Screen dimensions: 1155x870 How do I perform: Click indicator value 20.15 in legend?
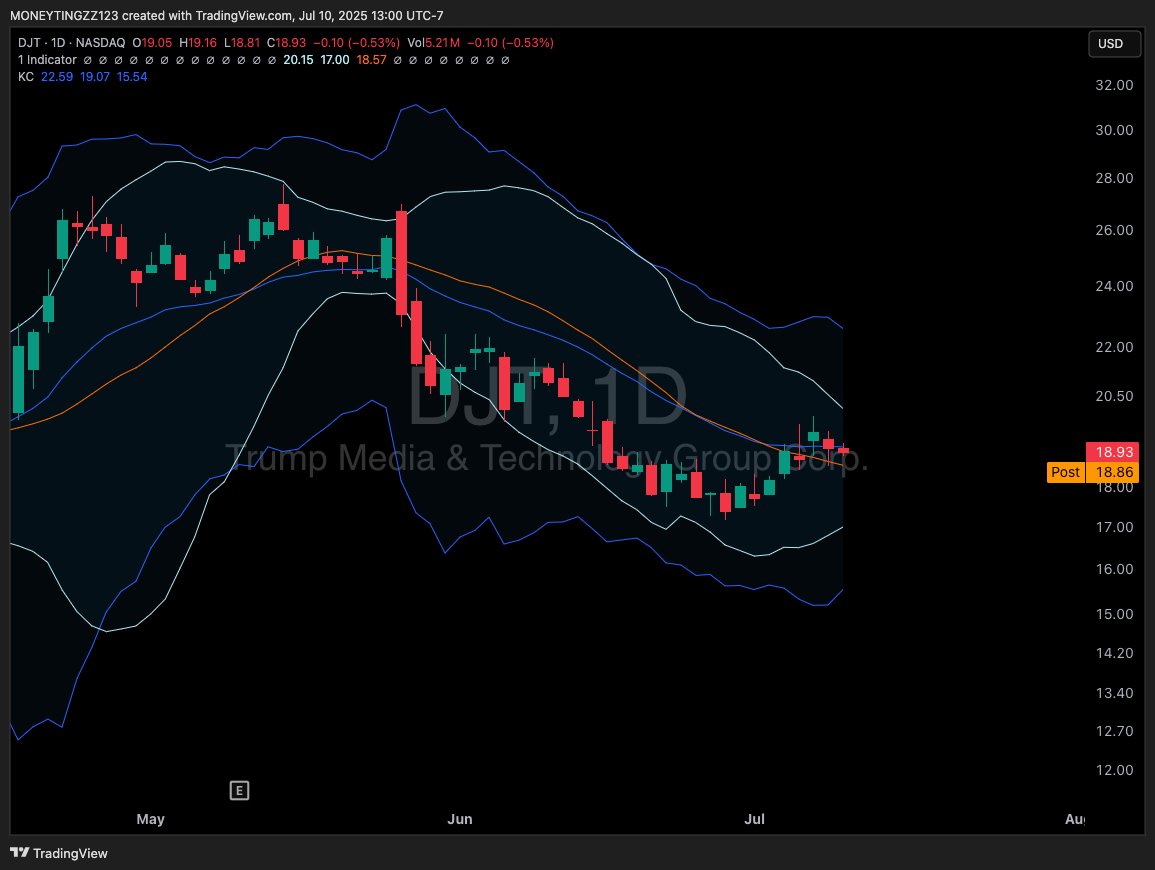click(x=298, y=60)
